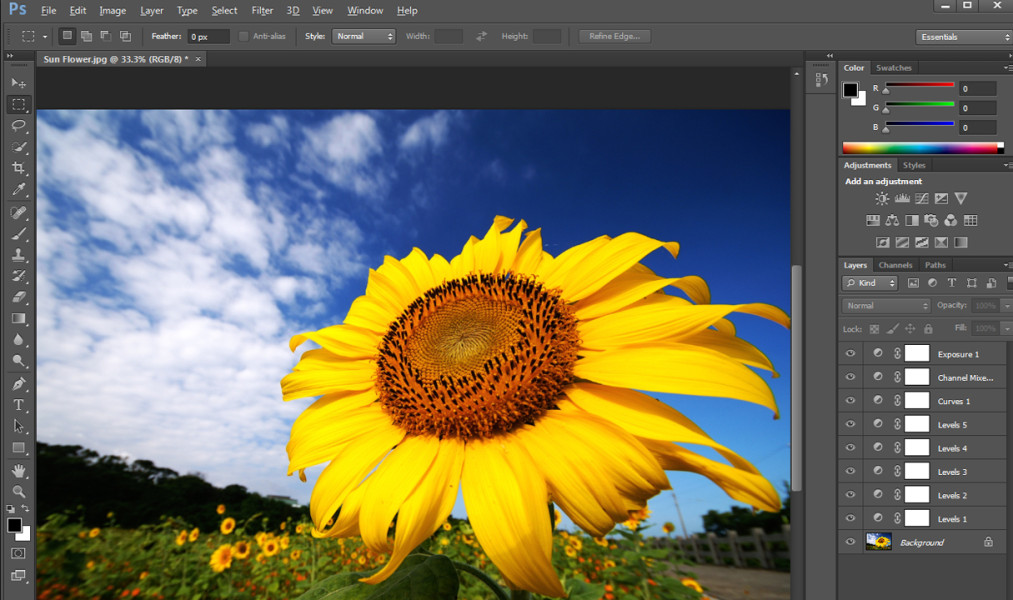Open the Filter menu
This screenshot has width=1013, height=600.
(x=262, y=10)
